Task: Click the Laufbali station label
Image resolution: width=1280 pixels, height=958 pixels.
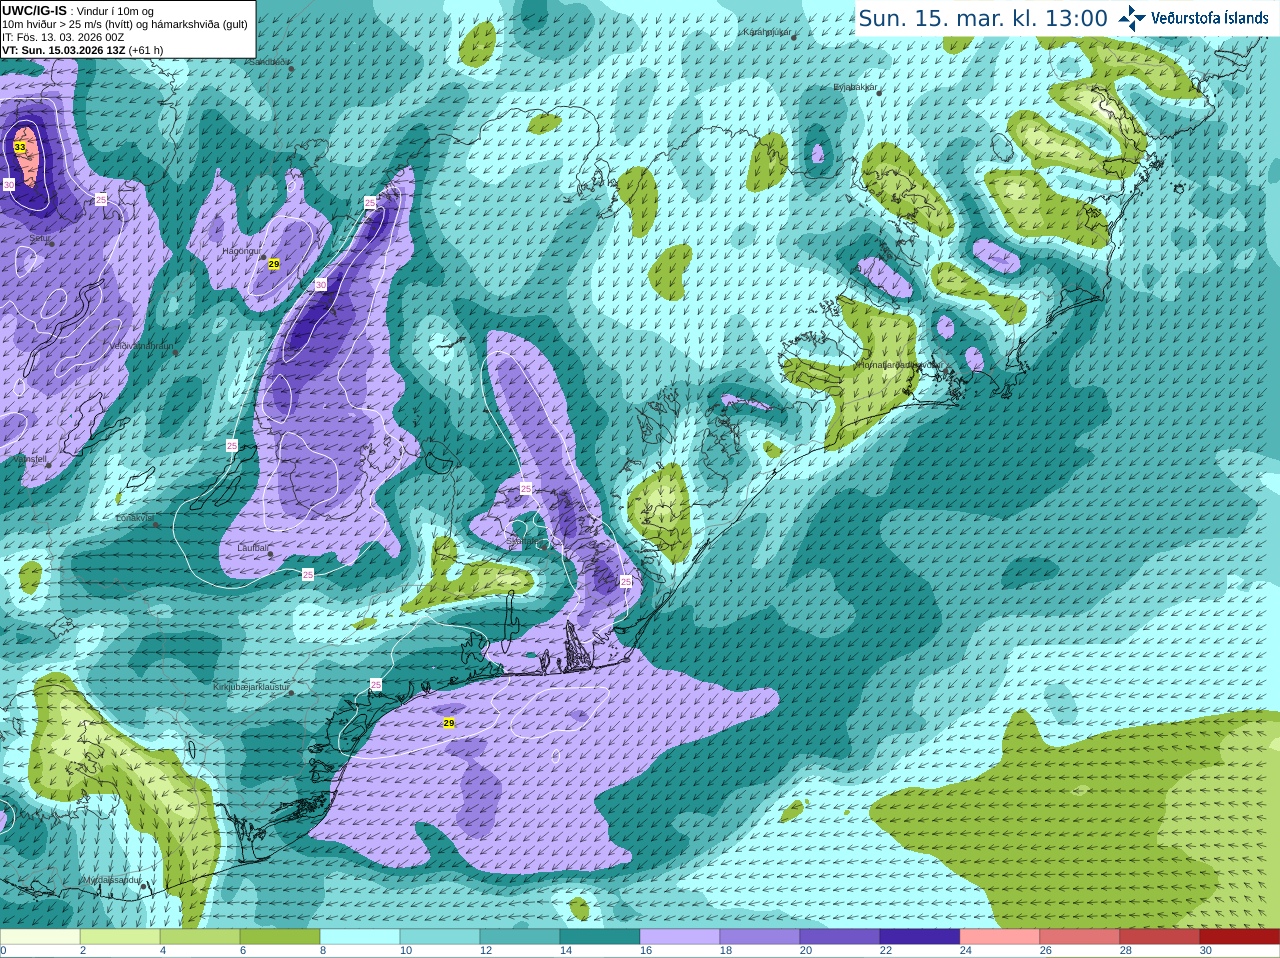Action: [x=253, y=548]
